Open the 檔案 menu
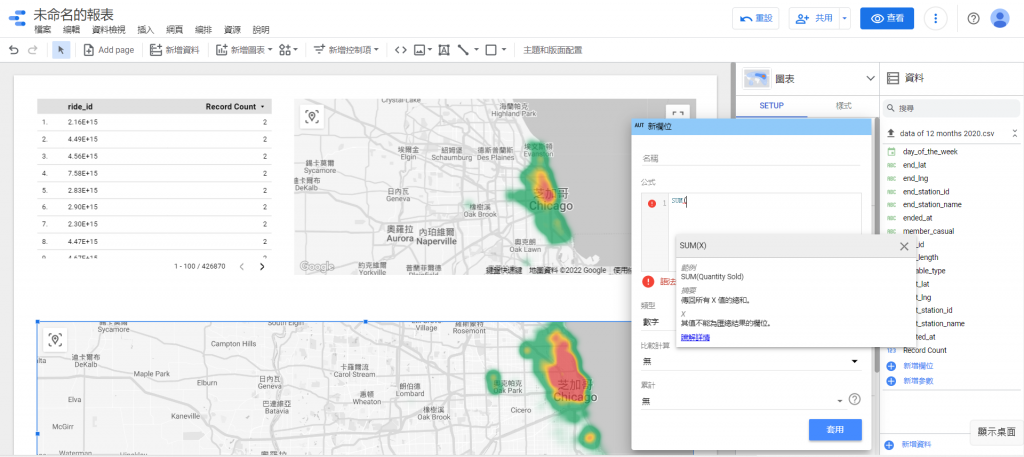This screenshot has height=457, width=1024. point(43,30)
